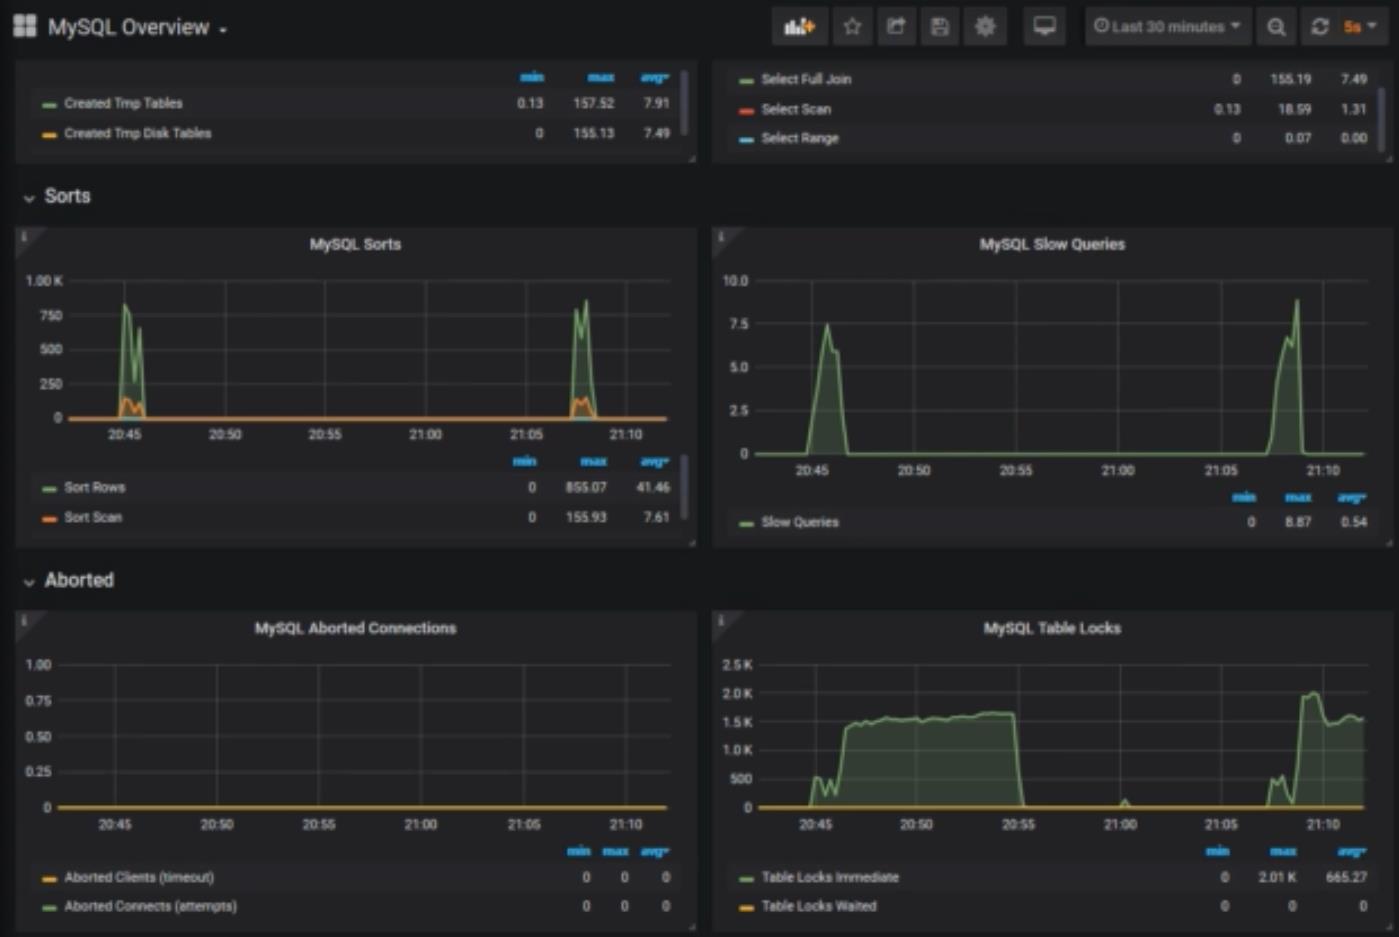1399x937 pixels.
Task: Click the Add panel icon
Action: pyautogui.click(x=799, y=27)
